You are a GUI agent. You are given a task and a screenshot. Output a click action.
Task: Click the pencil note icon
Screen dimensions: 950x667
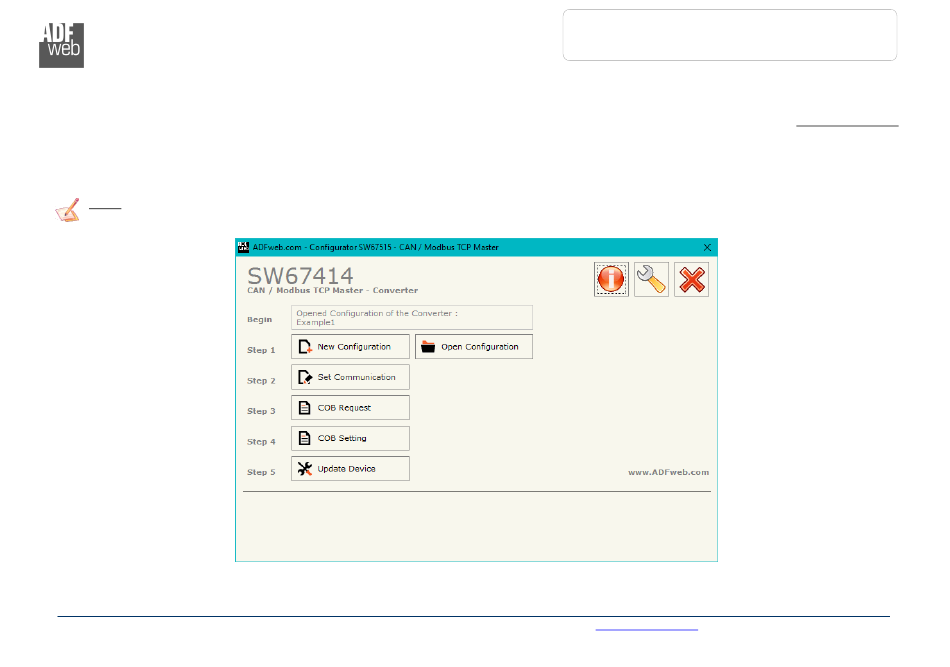(x=67, y=210)
